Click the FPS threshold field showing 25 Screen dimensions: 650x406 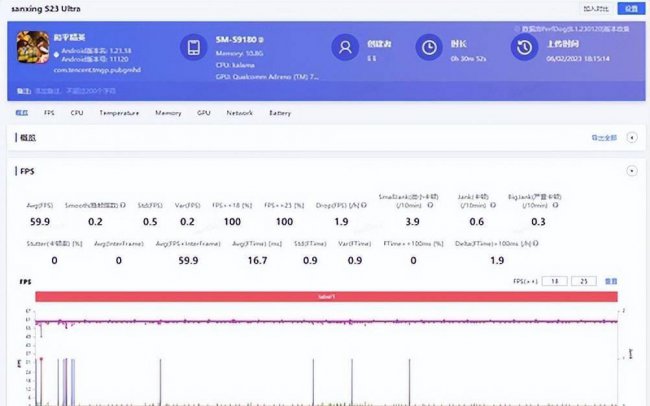[x=584, y=281]
